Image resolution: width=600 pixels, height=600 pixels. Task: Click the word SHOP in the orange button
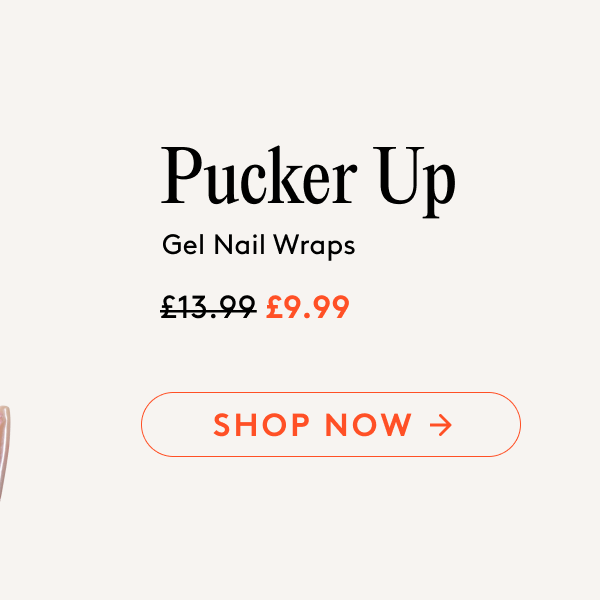tap(261, 425)
